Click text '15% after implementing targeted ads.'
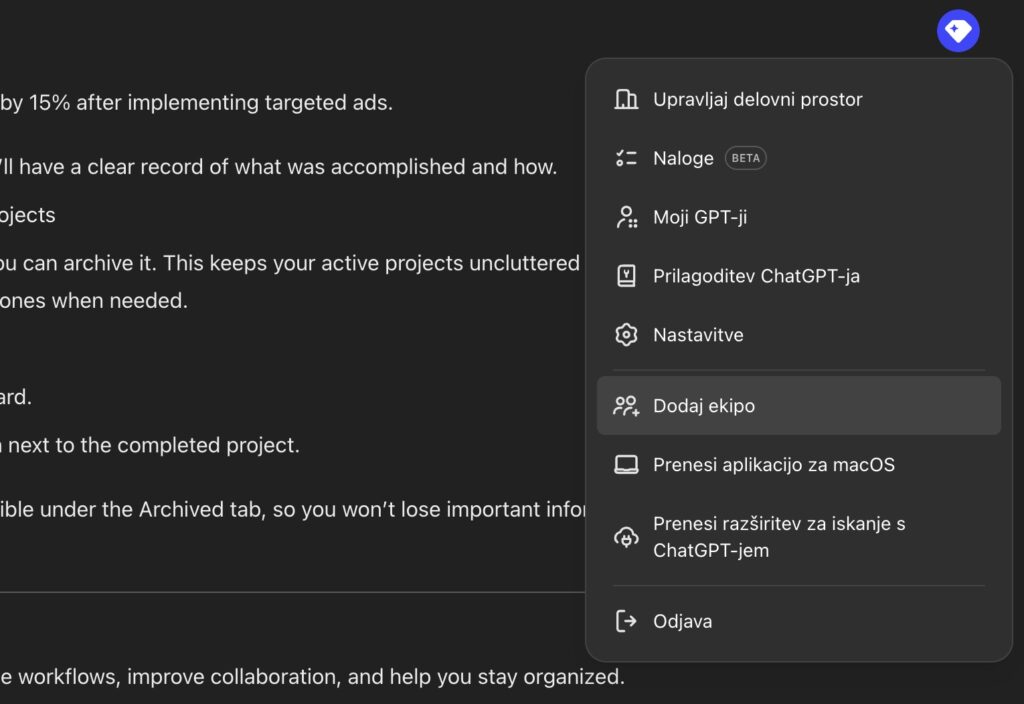The height and width of the screenshot is (704, 1024). click(211, 103)
